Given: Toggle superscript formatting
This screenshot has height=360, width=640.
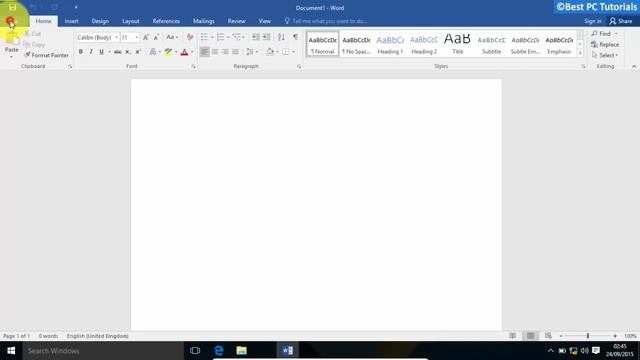Looking at the screenshot, I should (x=138, y=52).
